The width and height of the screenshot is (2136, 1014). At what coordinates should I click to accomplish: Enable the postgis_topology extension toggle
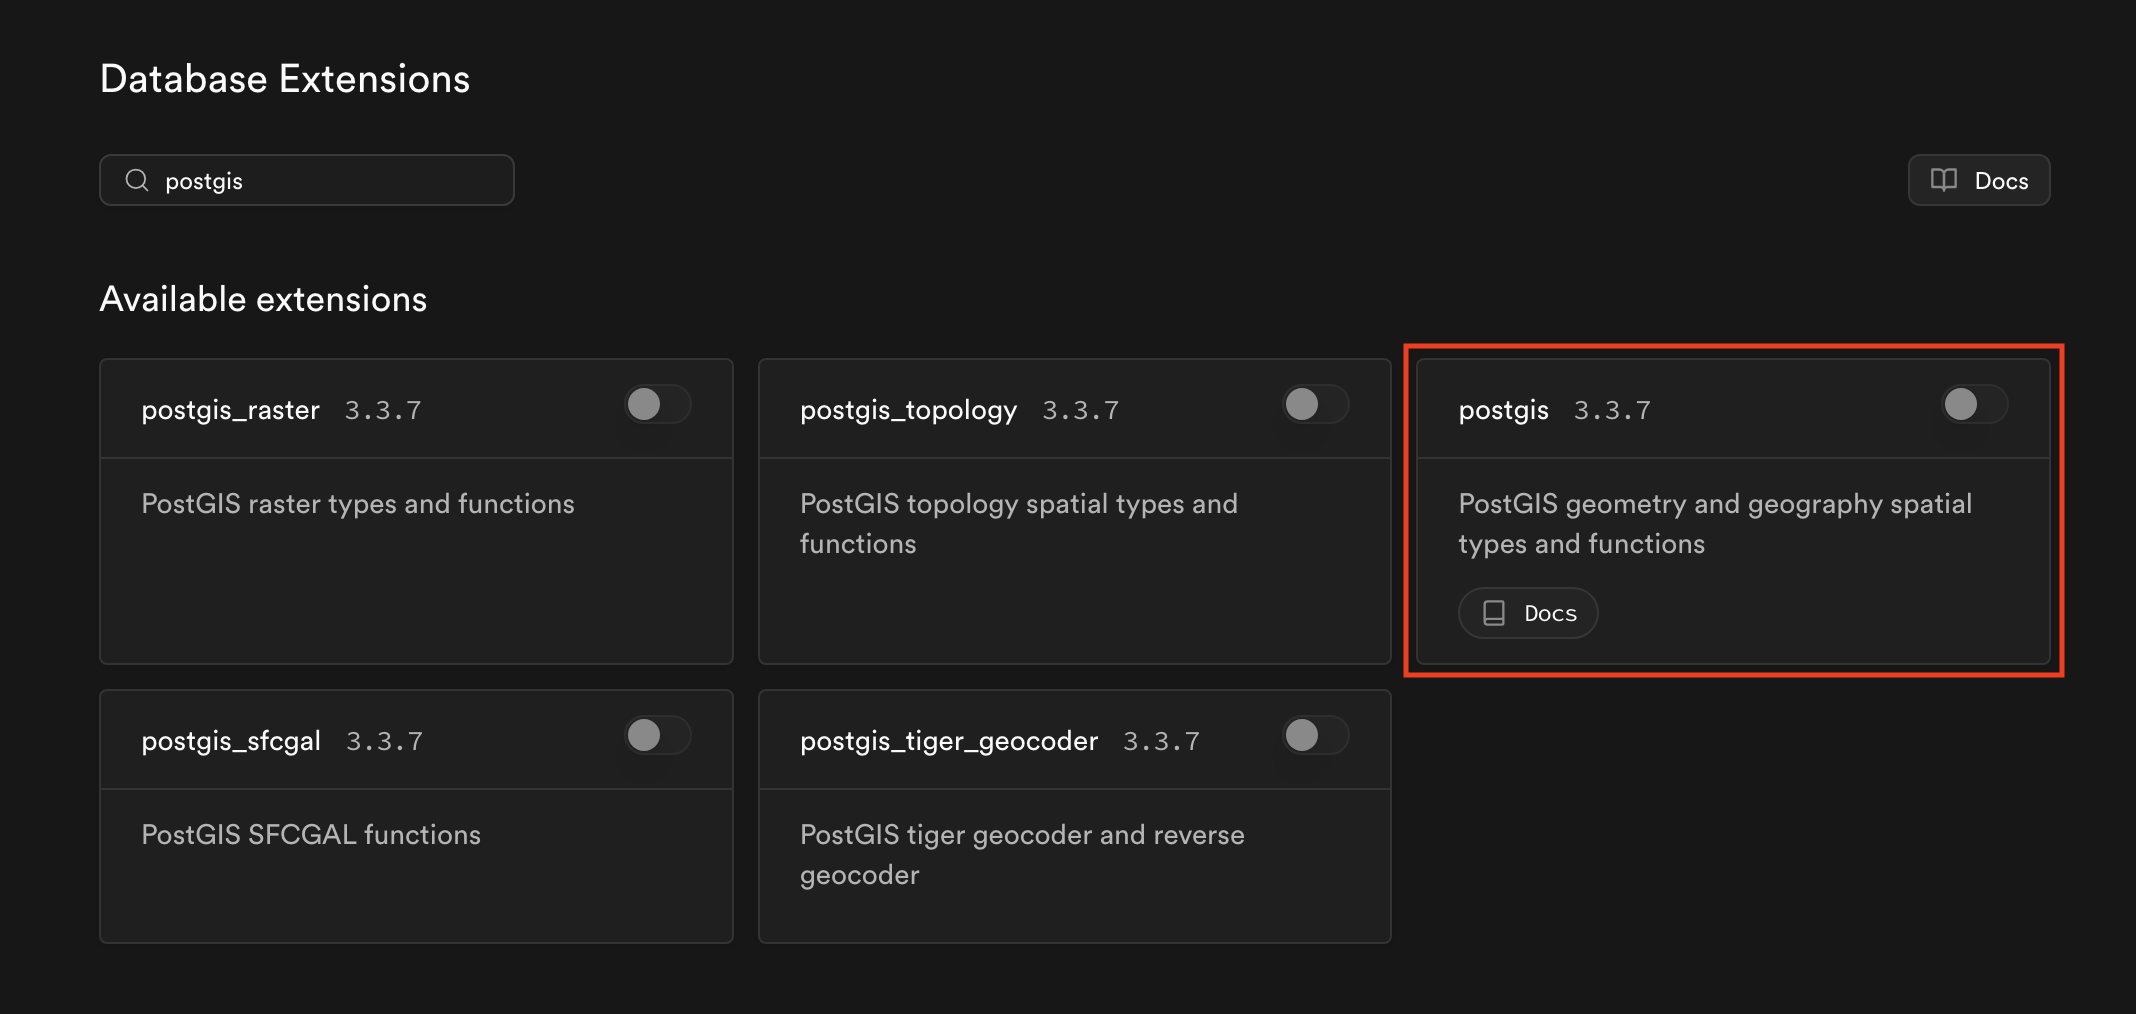coord(1316,405)
